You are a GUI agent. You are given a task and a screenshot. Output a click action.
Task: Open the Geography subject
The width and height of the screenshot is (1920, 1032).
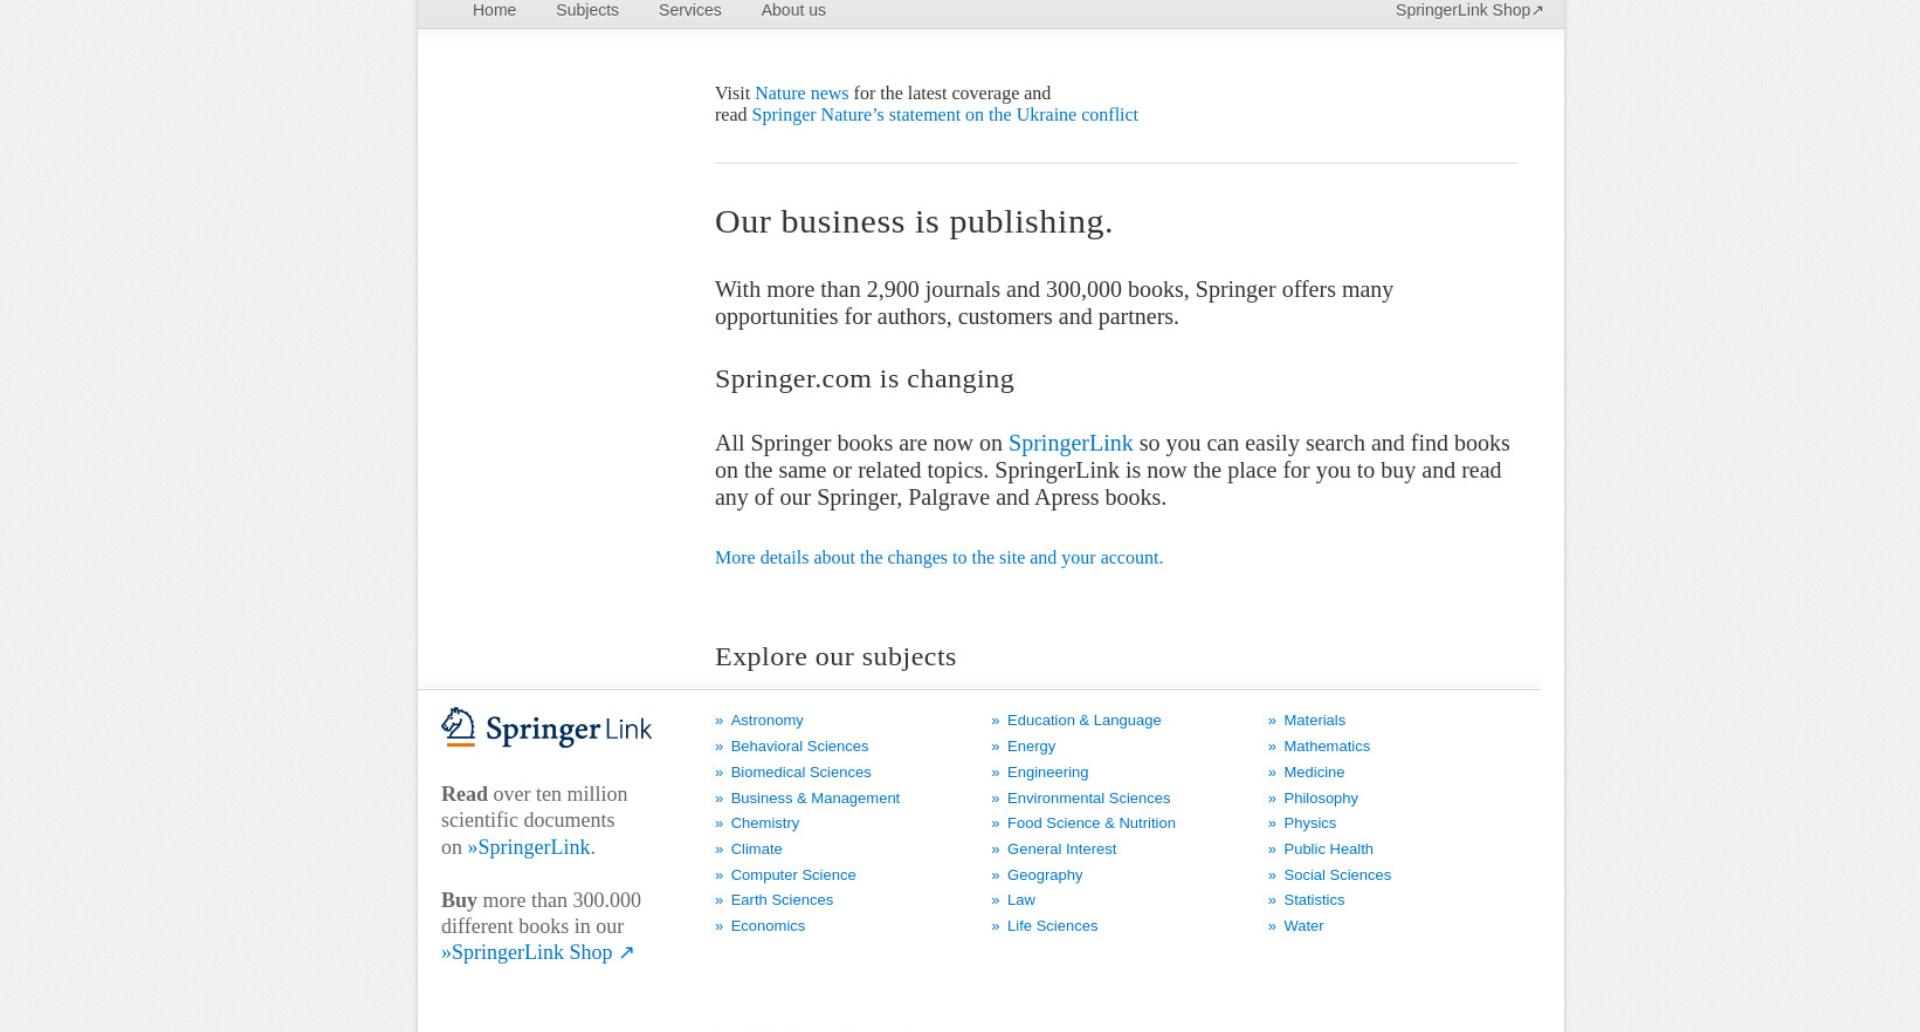[x=1044, y=875]
